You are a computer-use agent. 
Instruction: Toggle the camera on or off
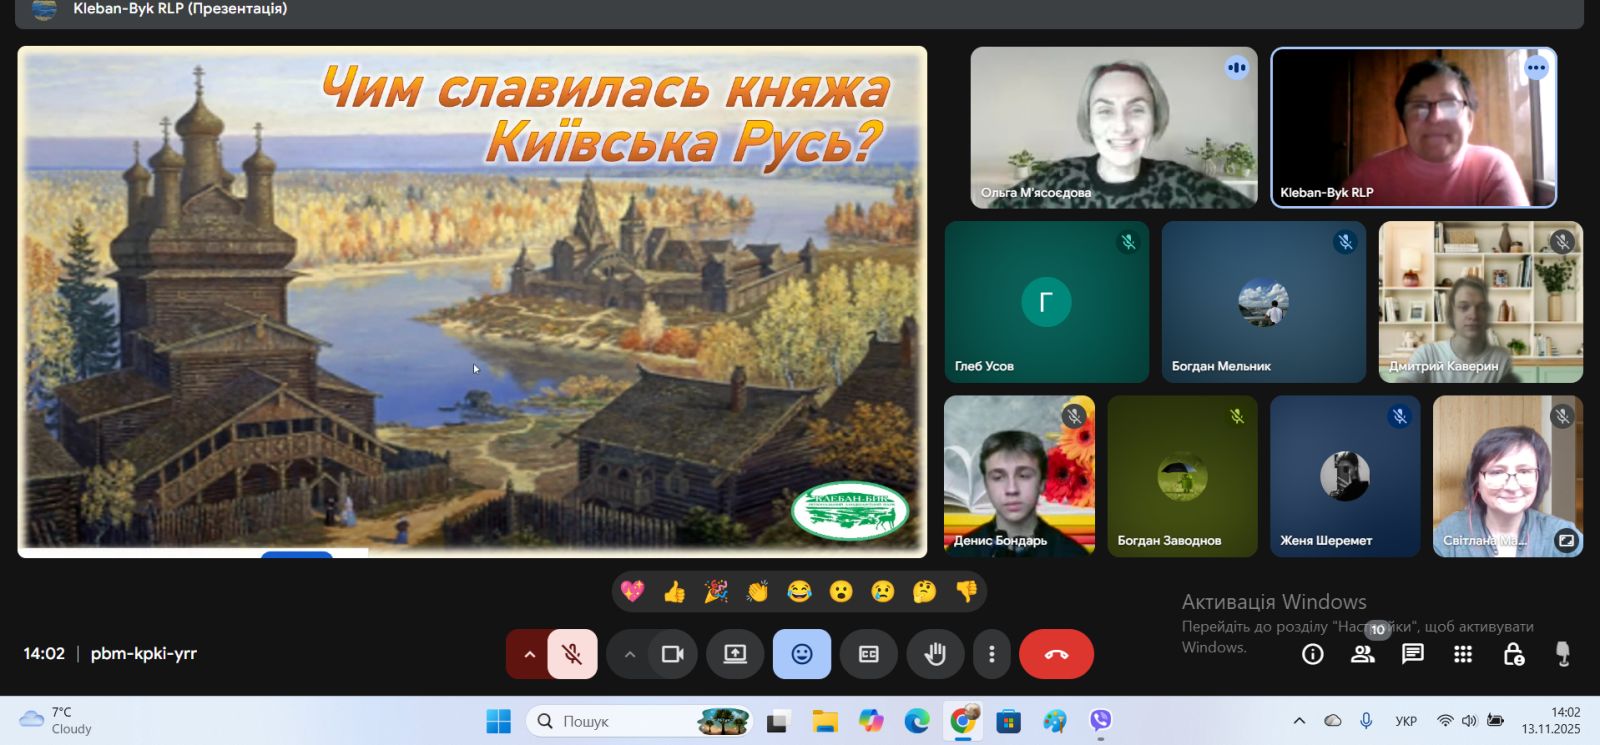(x=673, y=654)
